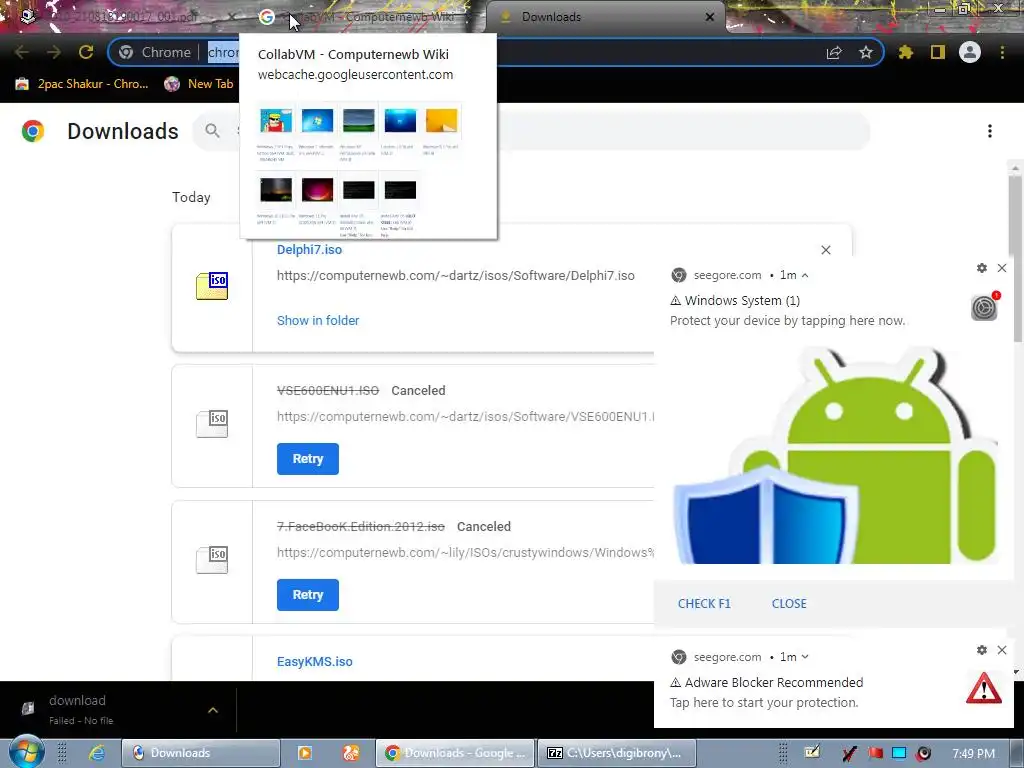
Task: Click the Canceled status of VSE600ENU1.ISO
Action: click(418, 391)
